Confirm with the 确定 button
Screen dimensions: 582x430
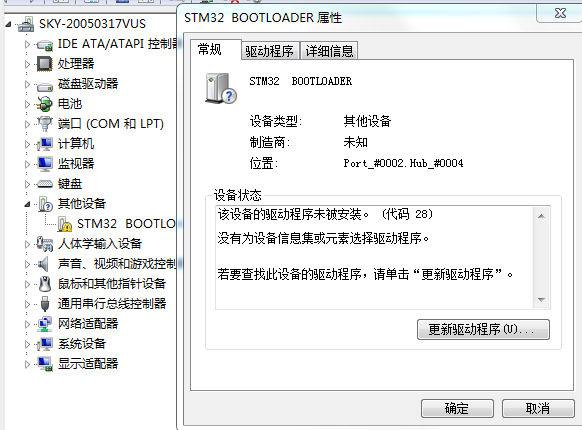coord(457,408)
